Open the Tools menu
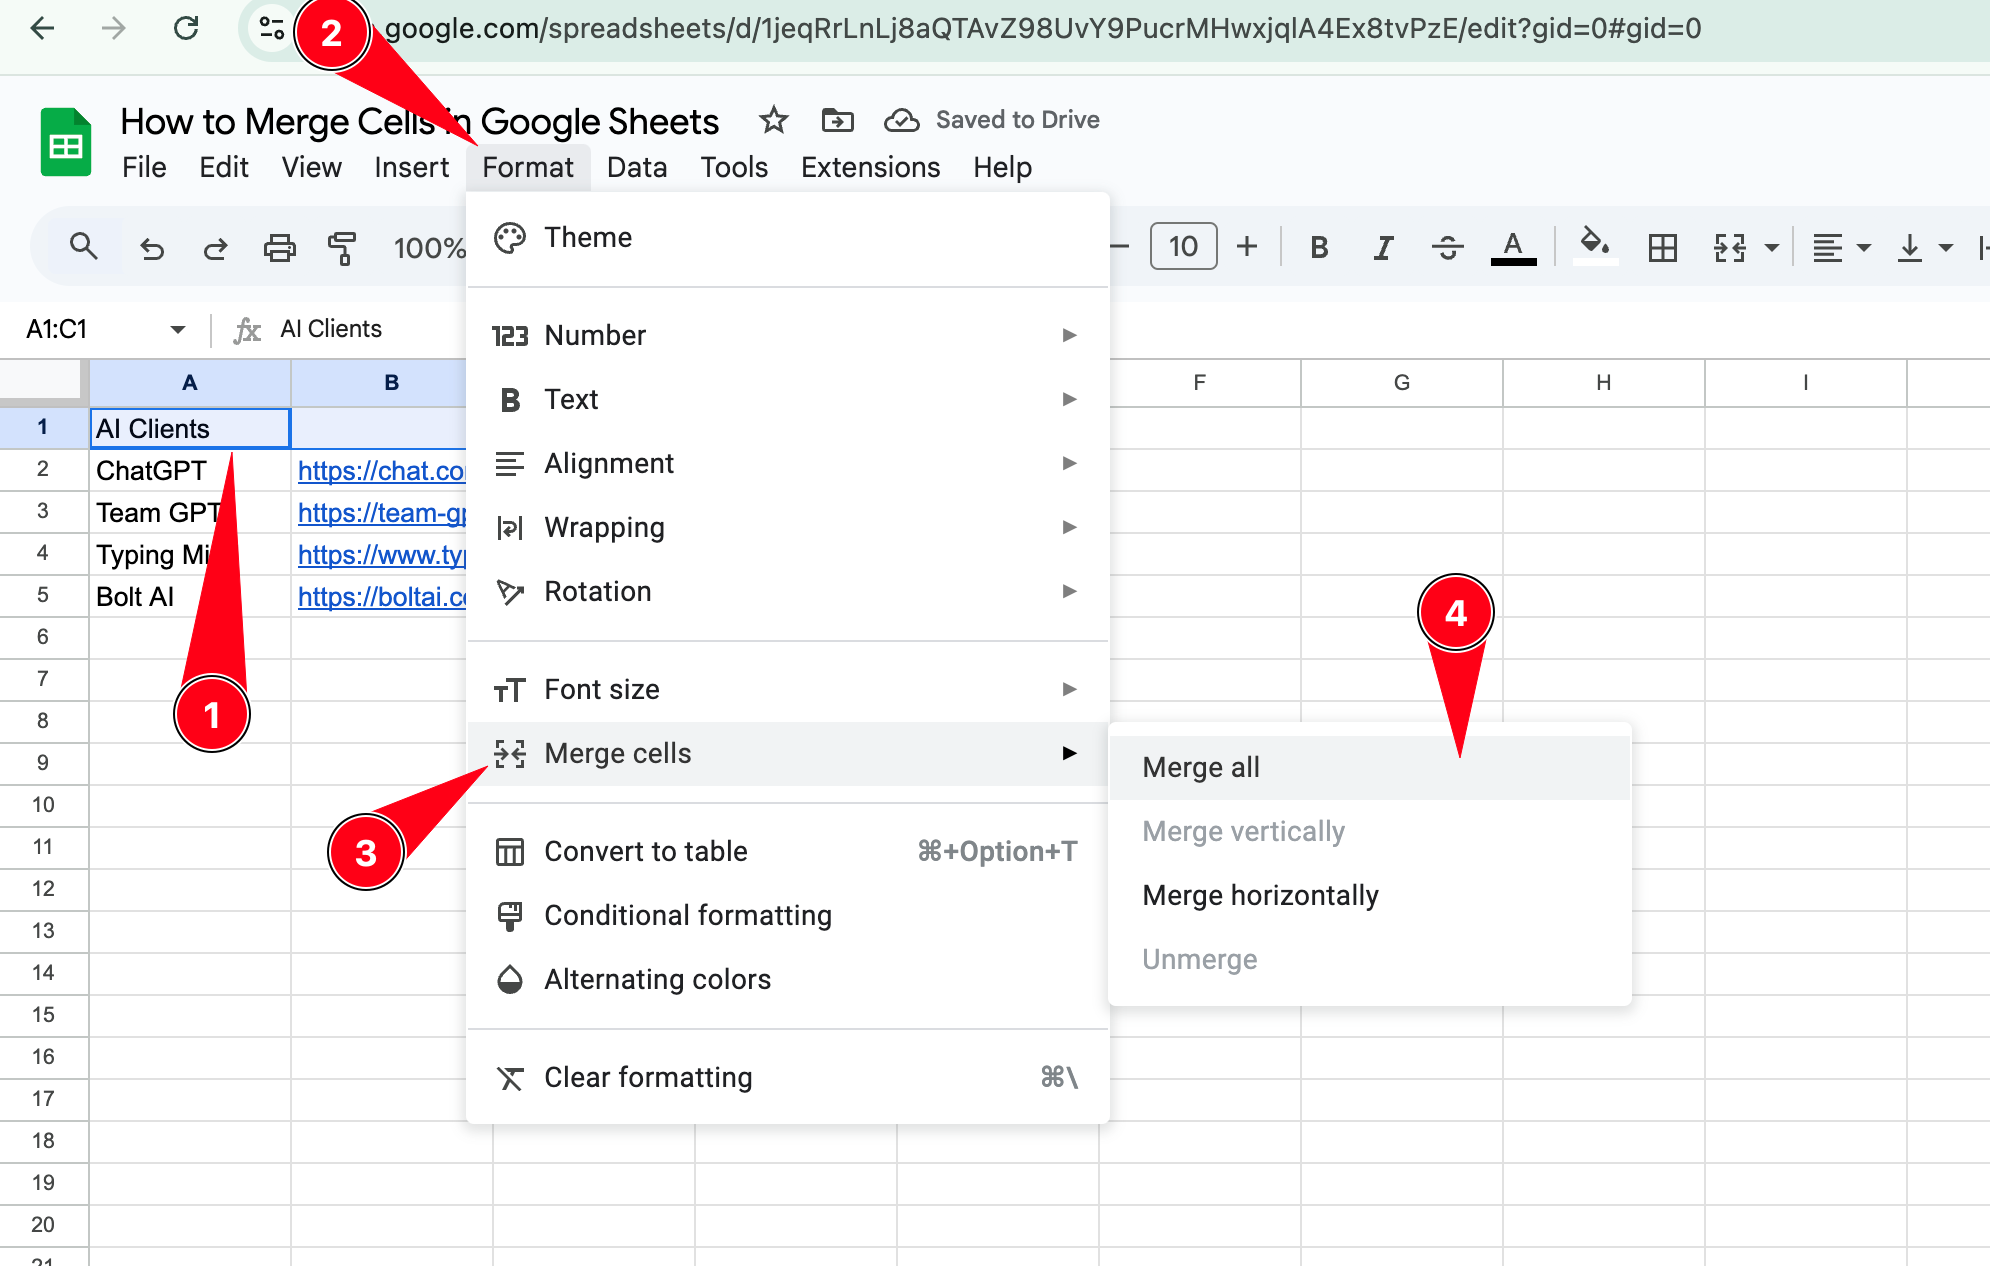Screen dimensions: 1990x1266 point(734,167)
